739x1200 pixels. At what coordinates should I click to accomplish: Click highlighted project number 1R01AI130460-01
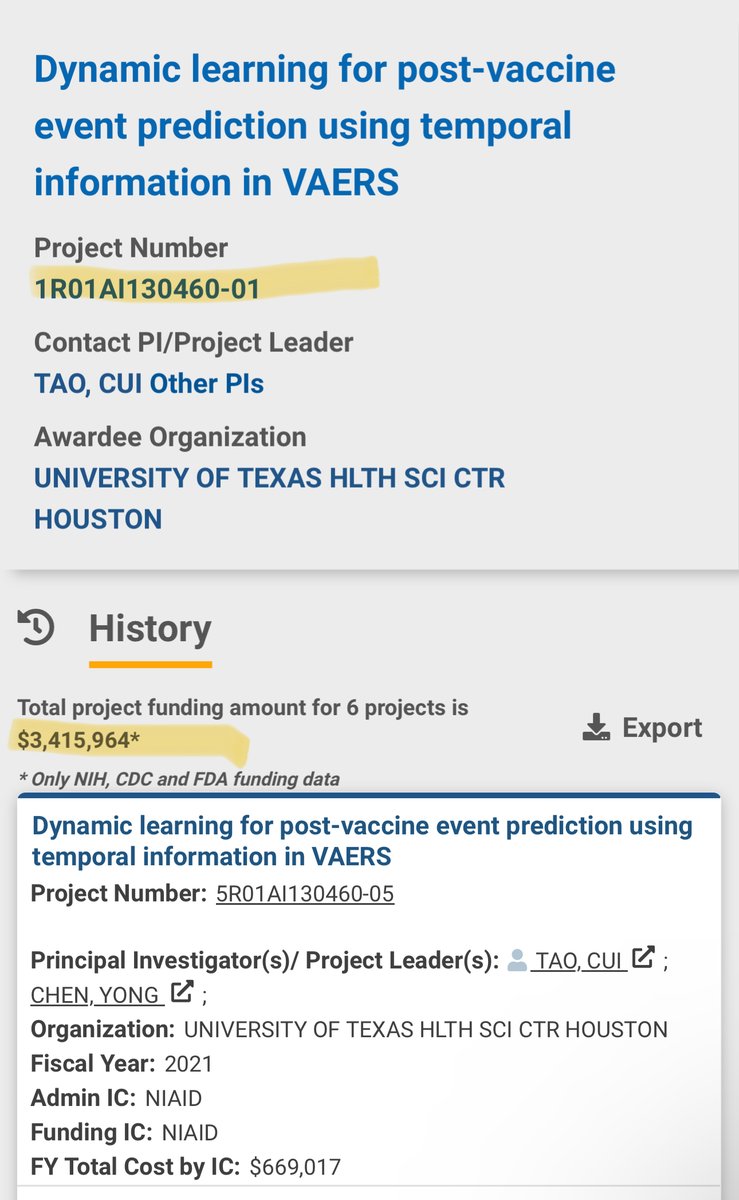pos(147,289)
